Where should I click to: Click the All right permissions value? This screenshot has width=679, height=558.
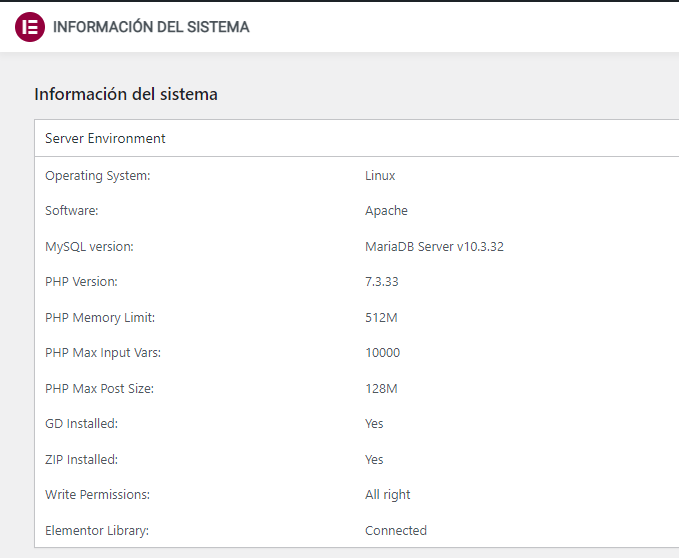(388, 495)
